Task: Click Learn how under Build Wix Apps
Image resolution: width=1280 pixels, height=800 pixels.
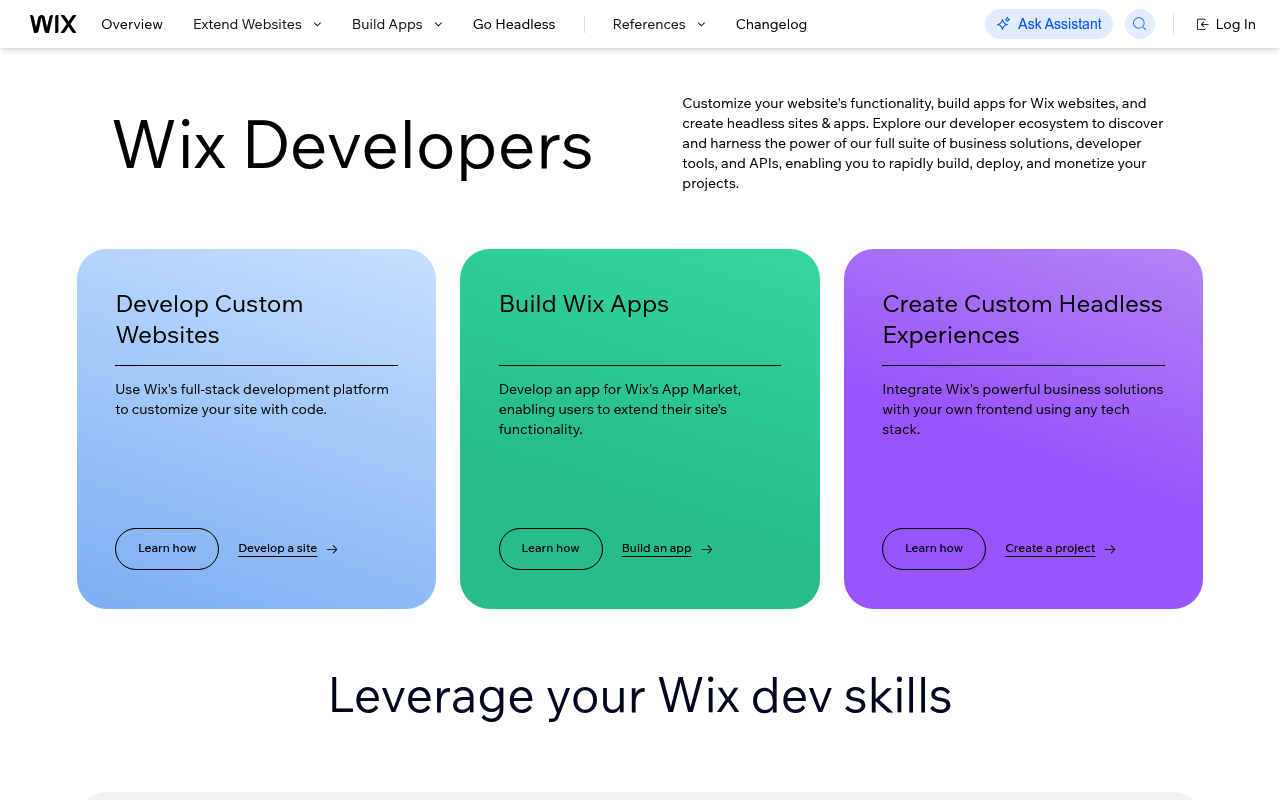Action: (x=551, y=549)
